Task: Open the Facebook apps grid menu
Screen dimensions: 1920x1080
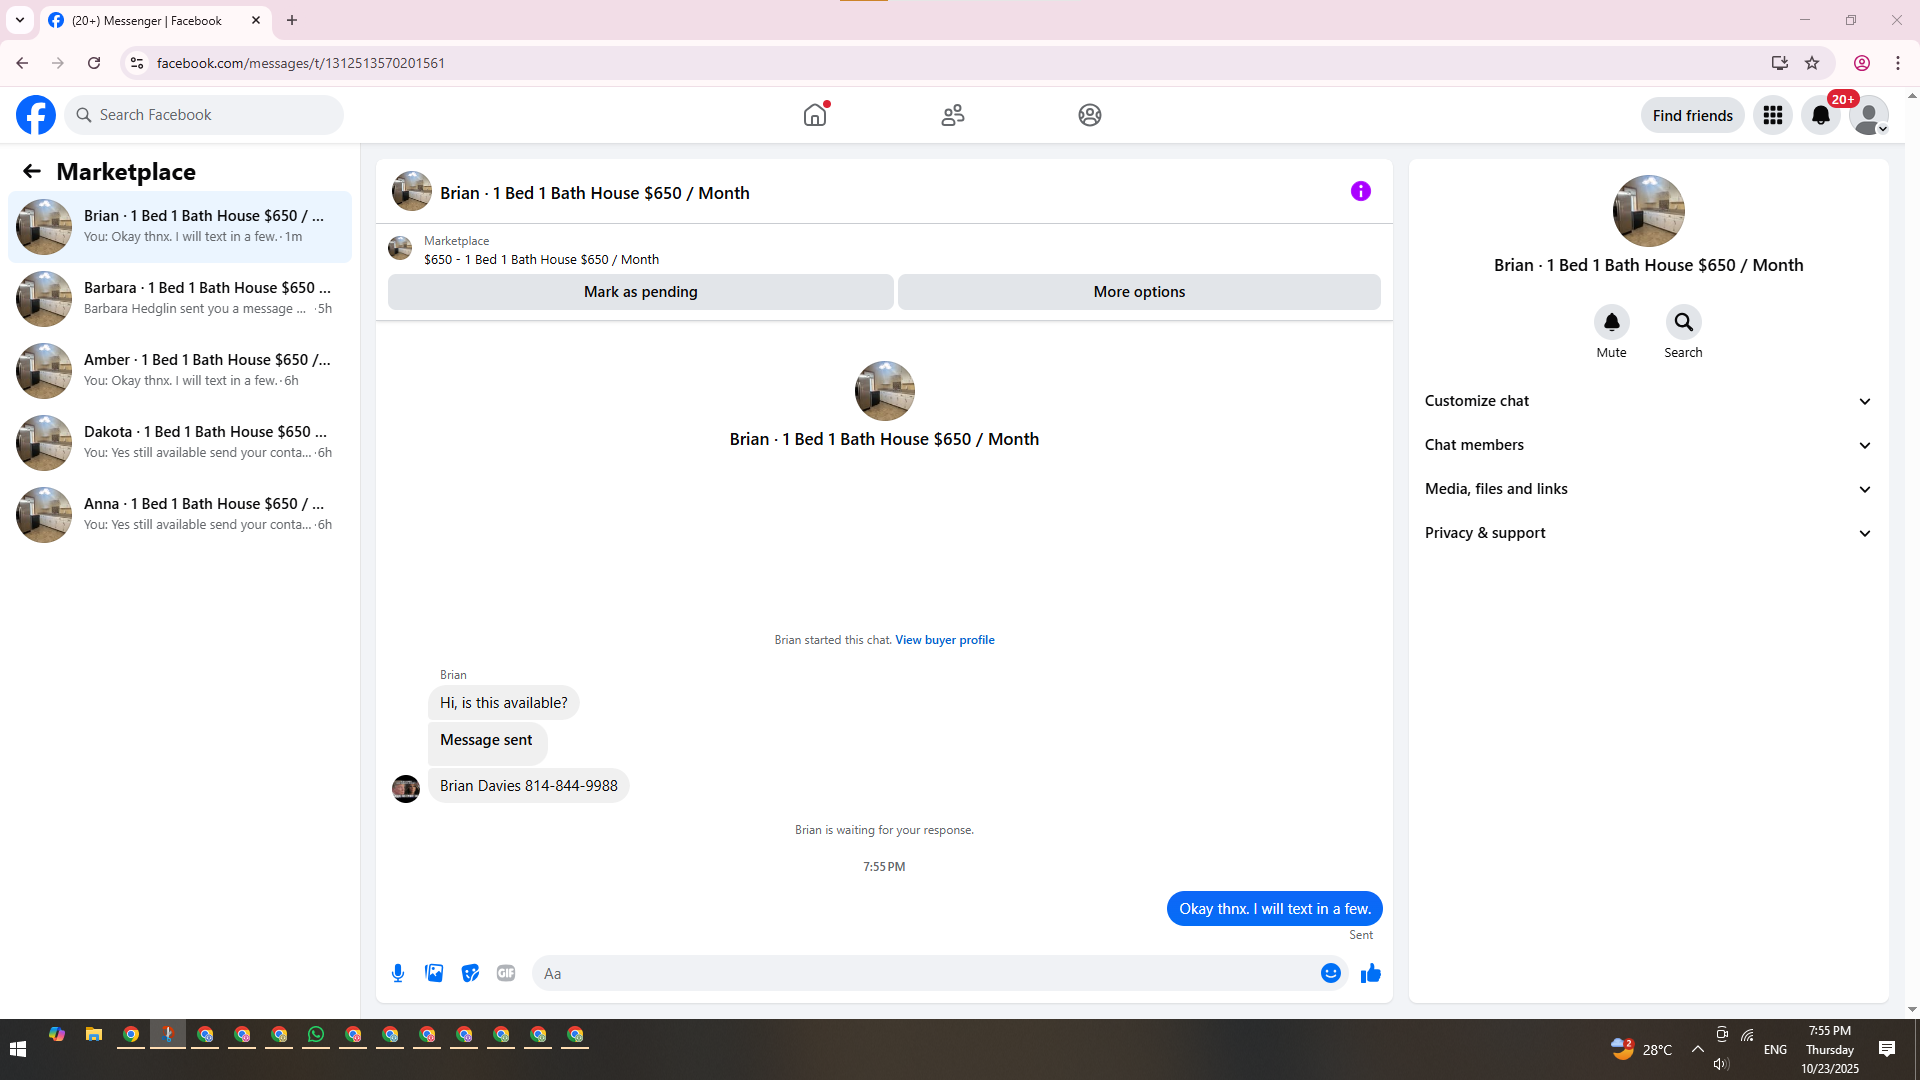Action: point(1772,116)
